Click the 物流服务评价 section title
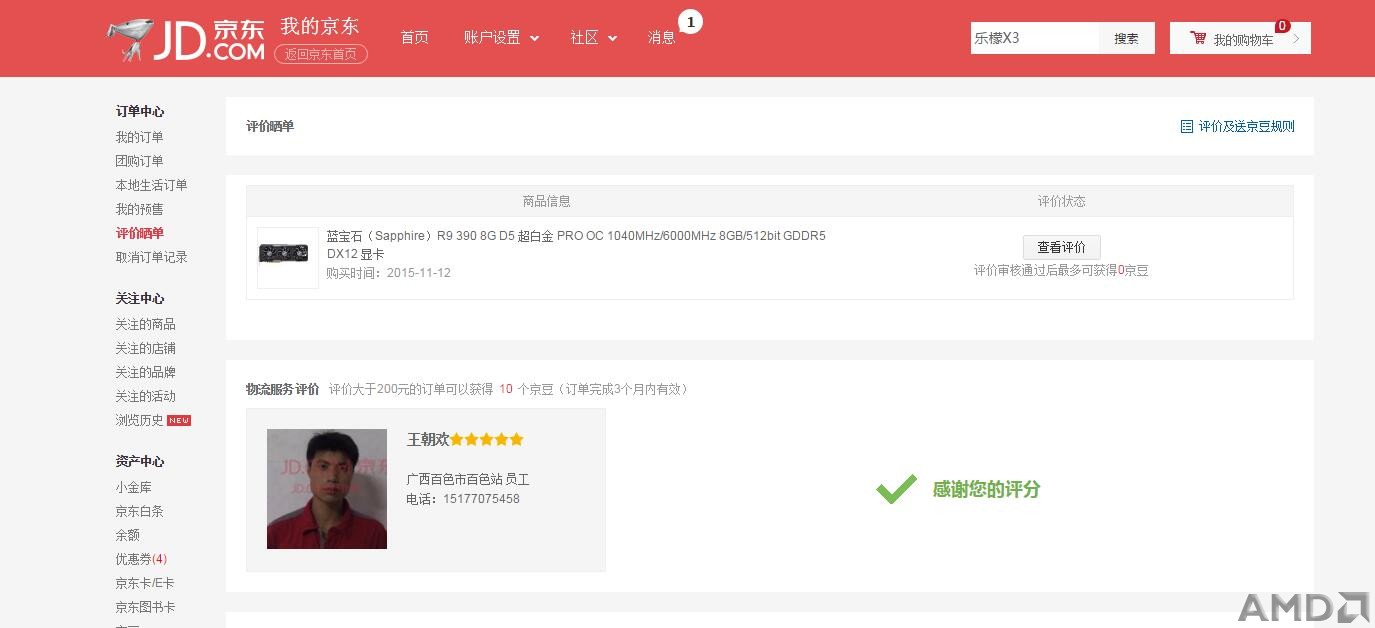The height and width of the screenshot is (628, 1375). (283, 389)
